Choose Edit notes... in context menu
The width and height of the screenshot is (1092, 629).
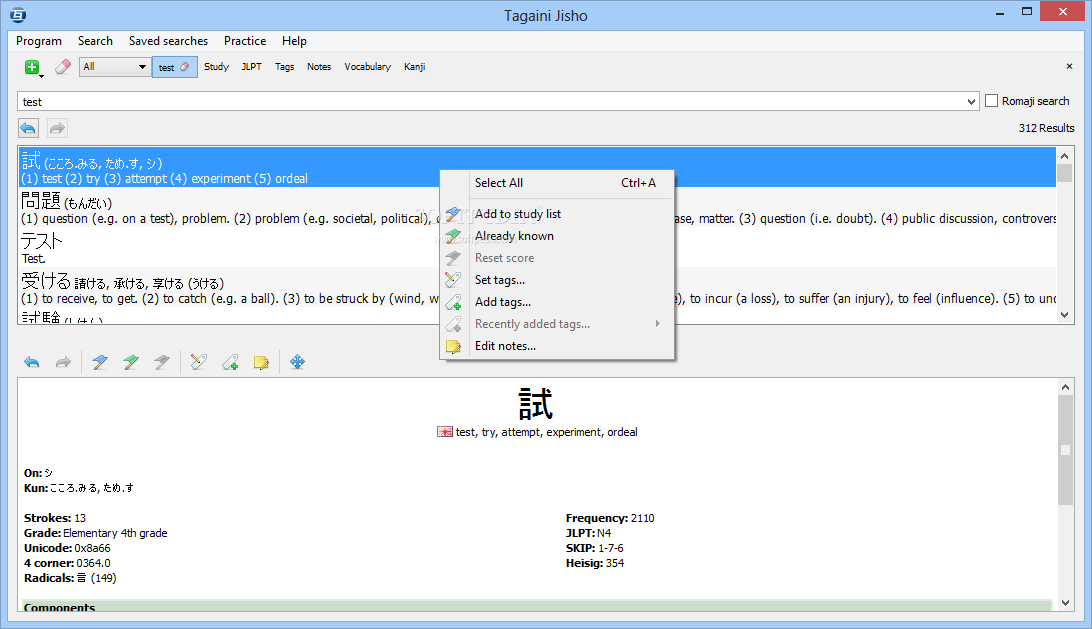[557, 346]
